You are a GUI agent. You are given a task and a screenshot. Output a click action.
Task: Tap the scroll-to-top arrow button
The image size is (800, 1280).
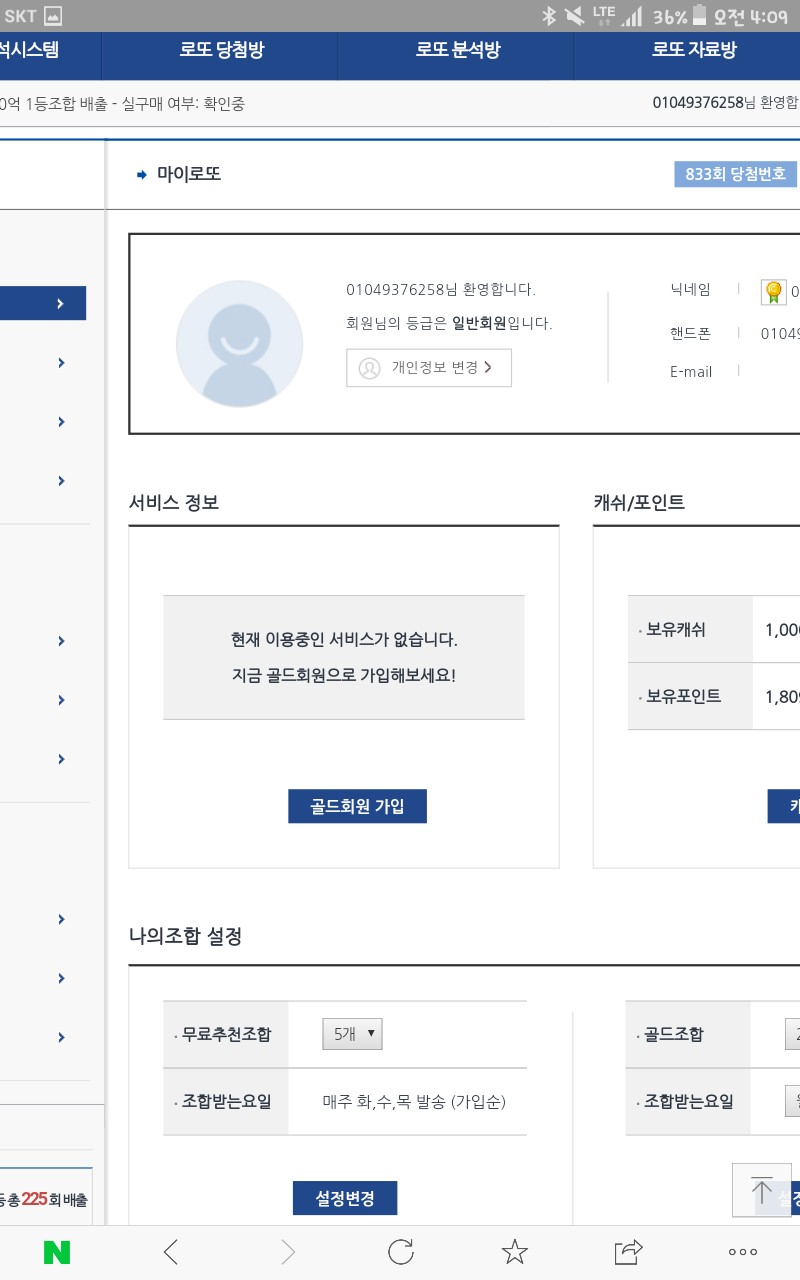(761, 1190)
